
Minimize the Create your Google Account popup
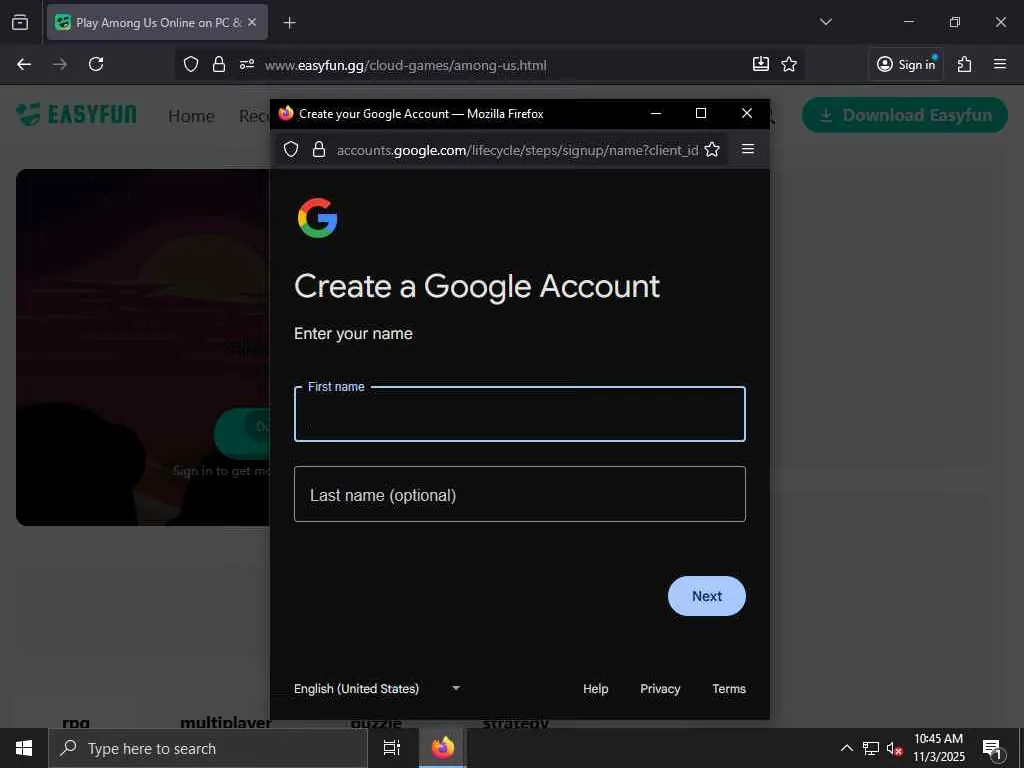point(656,114)
